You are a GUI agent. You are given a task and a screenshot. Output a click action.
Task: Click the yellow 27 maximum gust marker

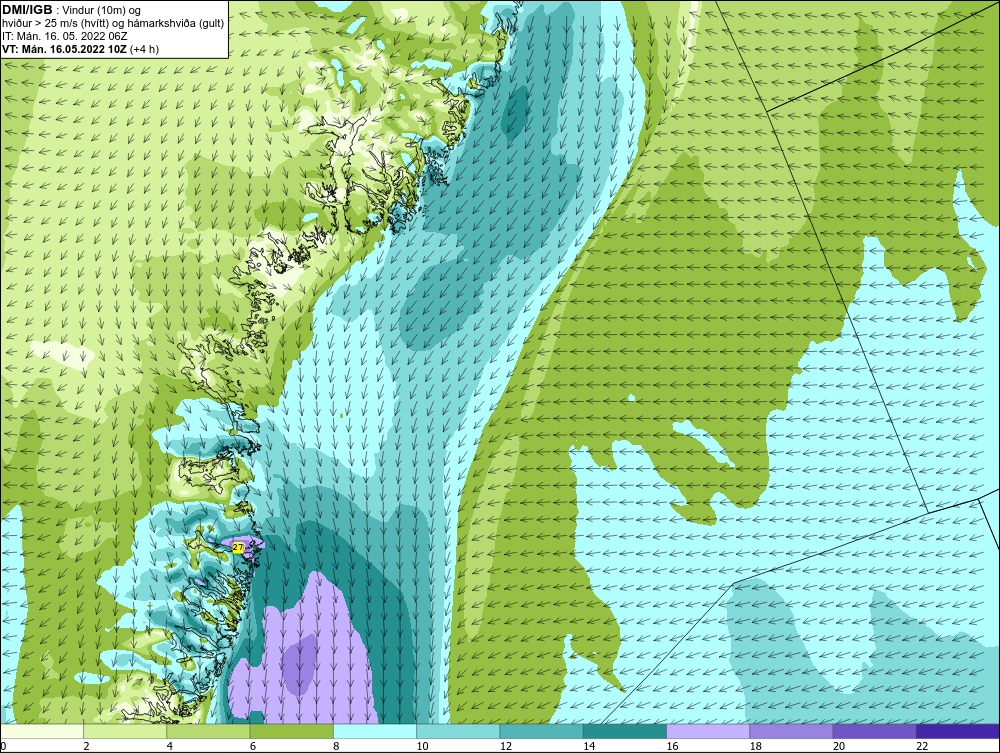[x=238, y=548]
